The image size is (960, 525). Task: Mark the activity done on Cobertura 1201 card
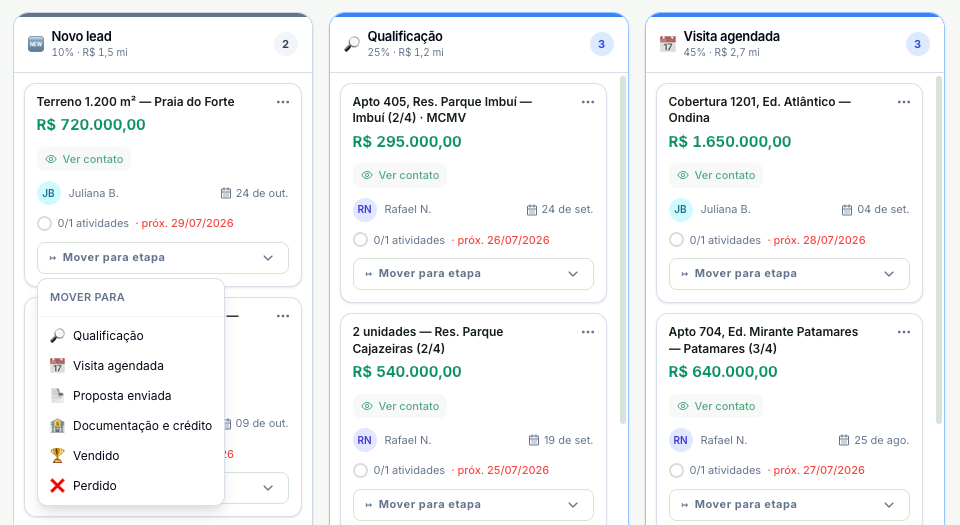pyautogui.click(x=676, y=240)
